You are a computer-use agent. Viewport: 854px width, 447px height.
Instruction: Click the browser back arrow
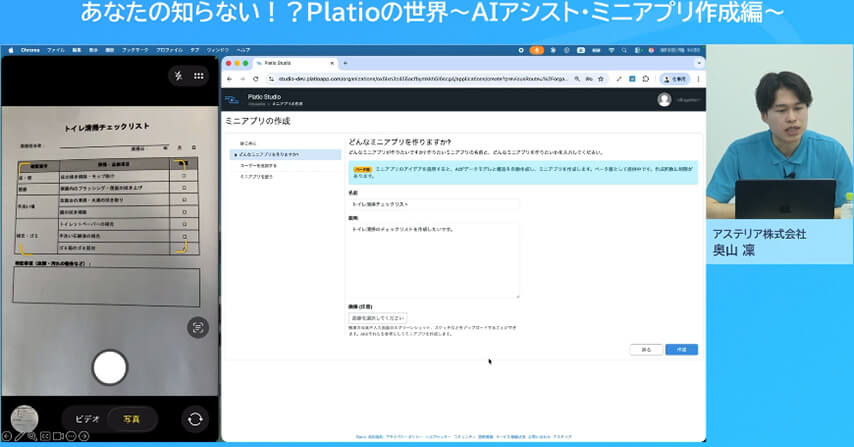pyautogui.click(x=229, y=78)
